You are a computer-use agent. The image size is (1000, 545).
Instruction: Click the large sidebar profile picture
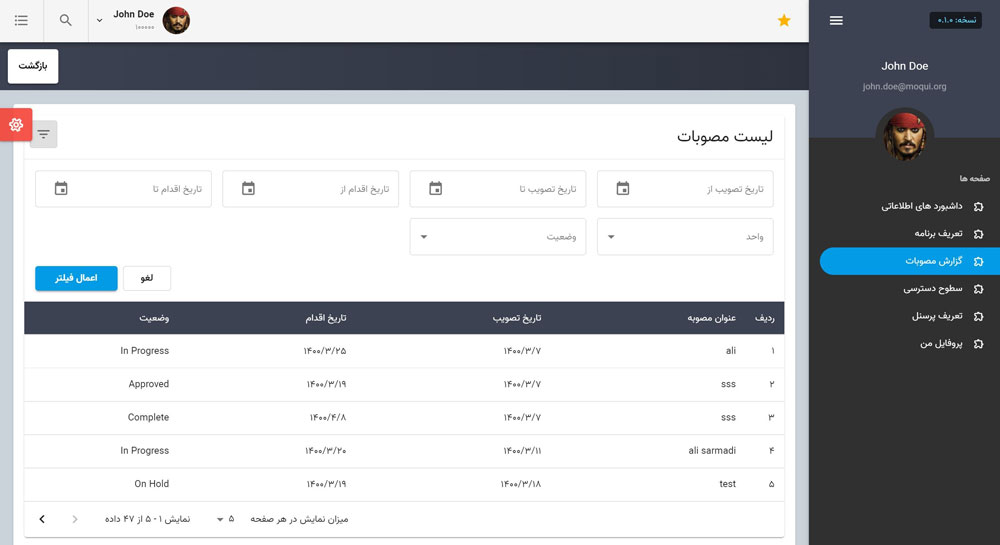(904, 136)
